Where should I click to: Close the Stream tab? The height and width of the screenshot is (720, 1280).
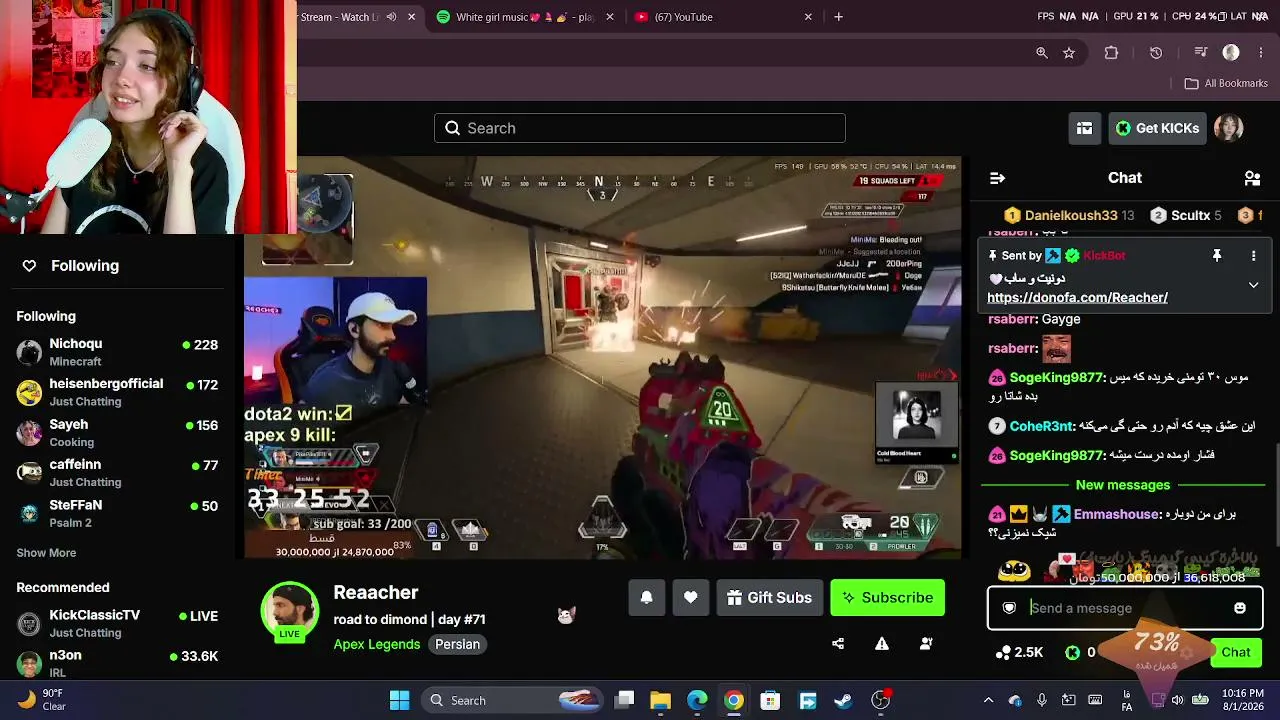pyautogui.click(x=411, y=17)
